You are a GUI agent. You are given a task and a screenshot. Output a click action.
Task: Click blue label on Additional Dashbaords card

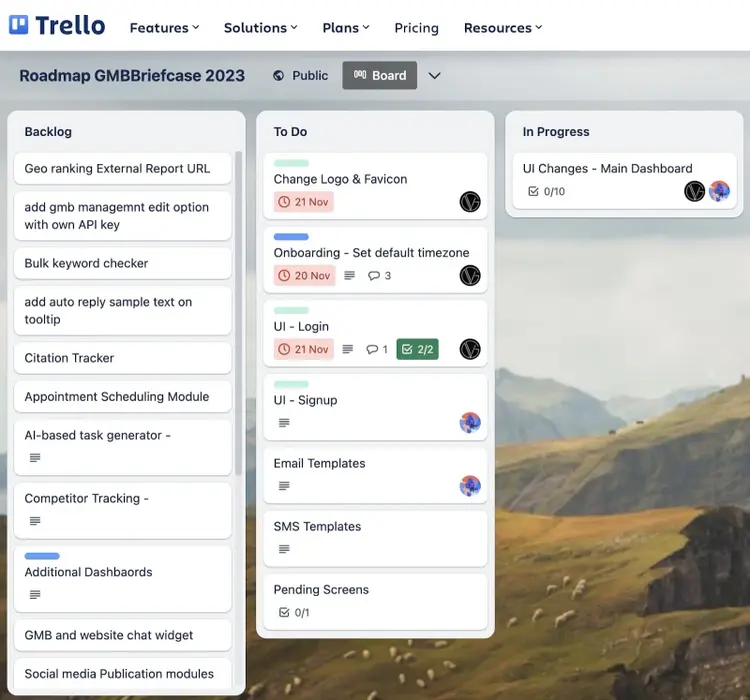point(42,556)
